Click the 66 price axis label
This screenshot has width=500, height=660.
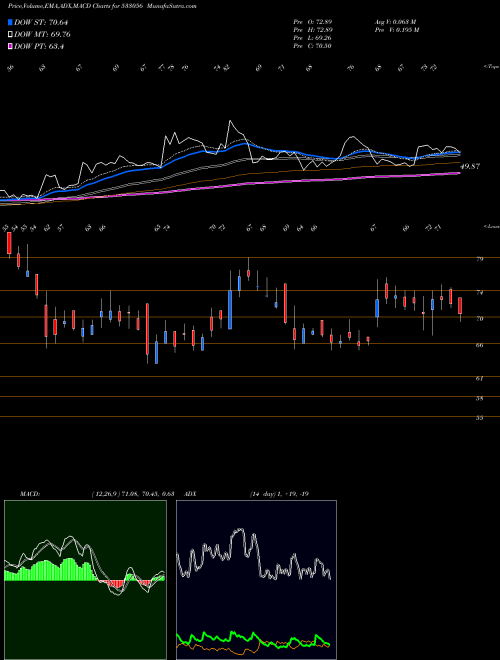[479, 345]
